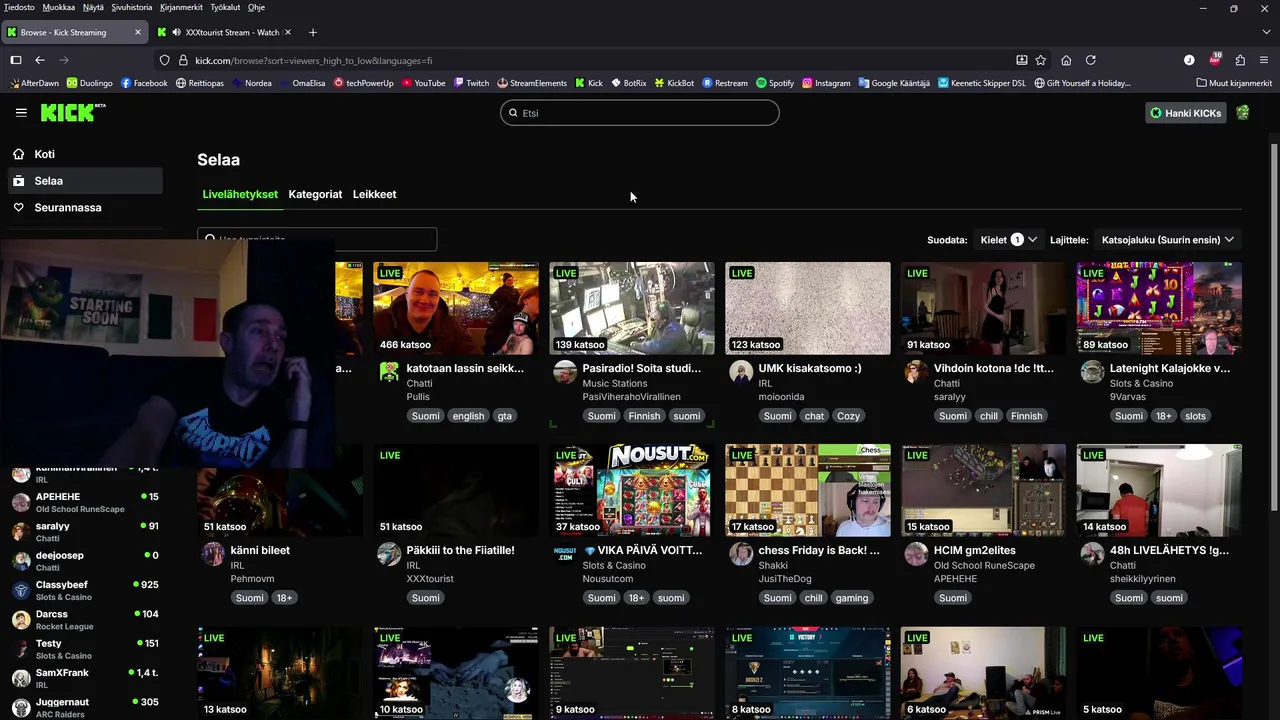Open Seurannassa following page
Viewport: 1280px width, 720px height.
(84, 208)
